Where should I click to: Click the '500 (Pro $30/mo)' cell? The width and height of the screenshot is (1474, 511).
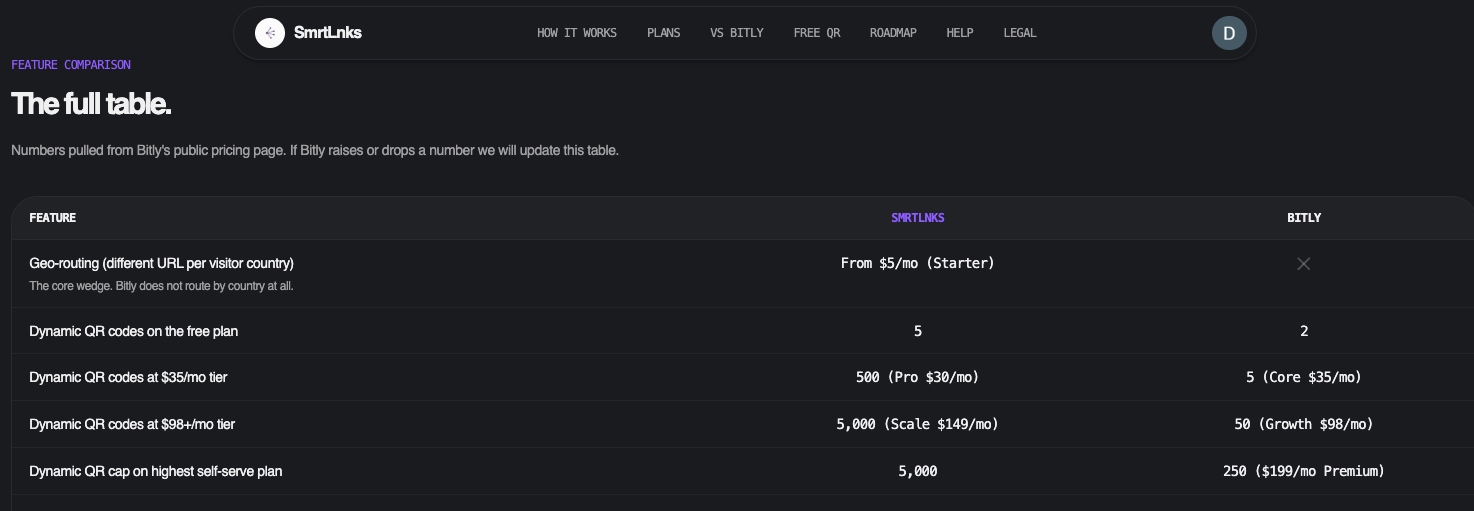pyautogui.click(x=918, y=378)
